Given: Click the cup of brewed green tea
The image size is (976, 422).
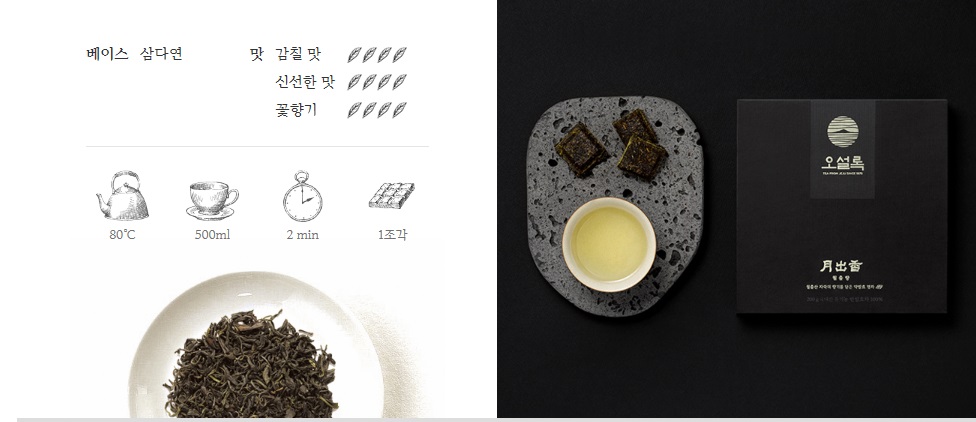Looking at the screenshot, I should click(x=609, y=244).
